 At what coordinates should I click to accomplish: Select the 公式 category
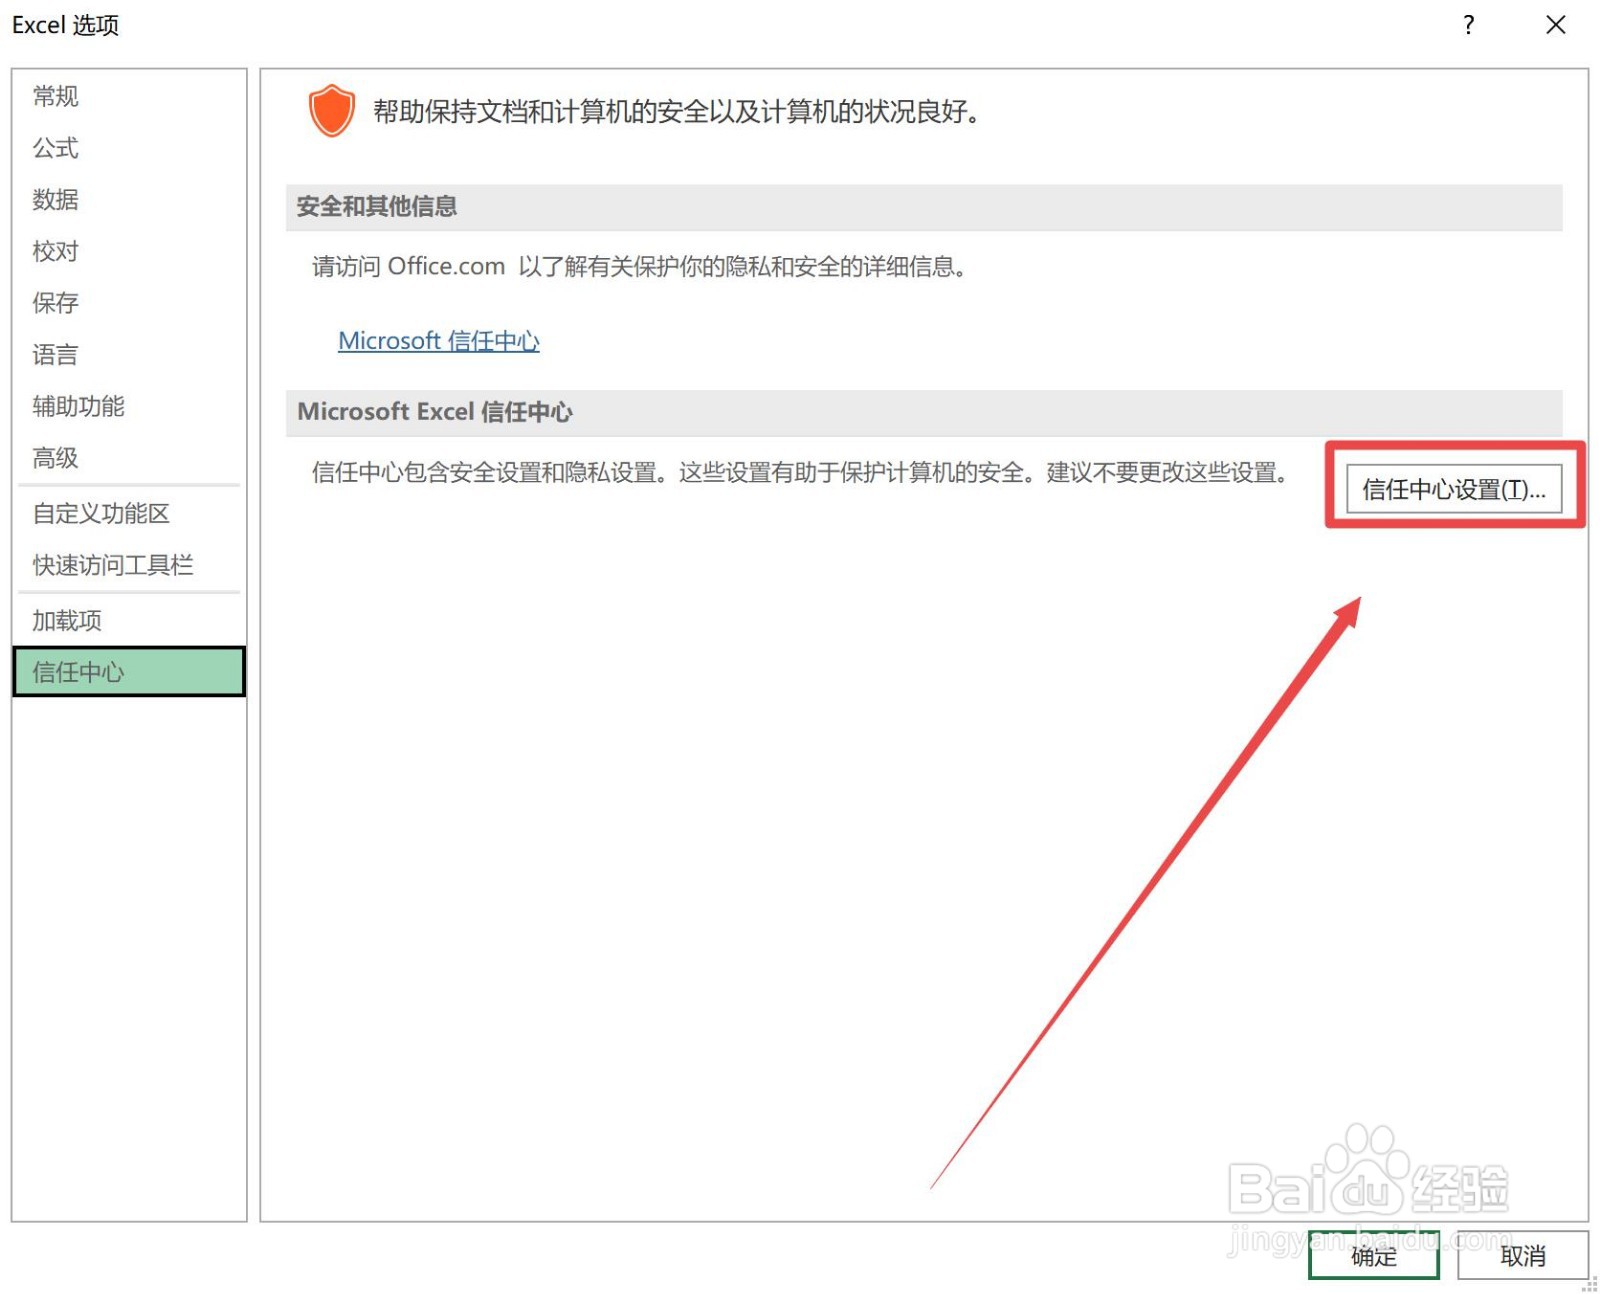[128, 148]
